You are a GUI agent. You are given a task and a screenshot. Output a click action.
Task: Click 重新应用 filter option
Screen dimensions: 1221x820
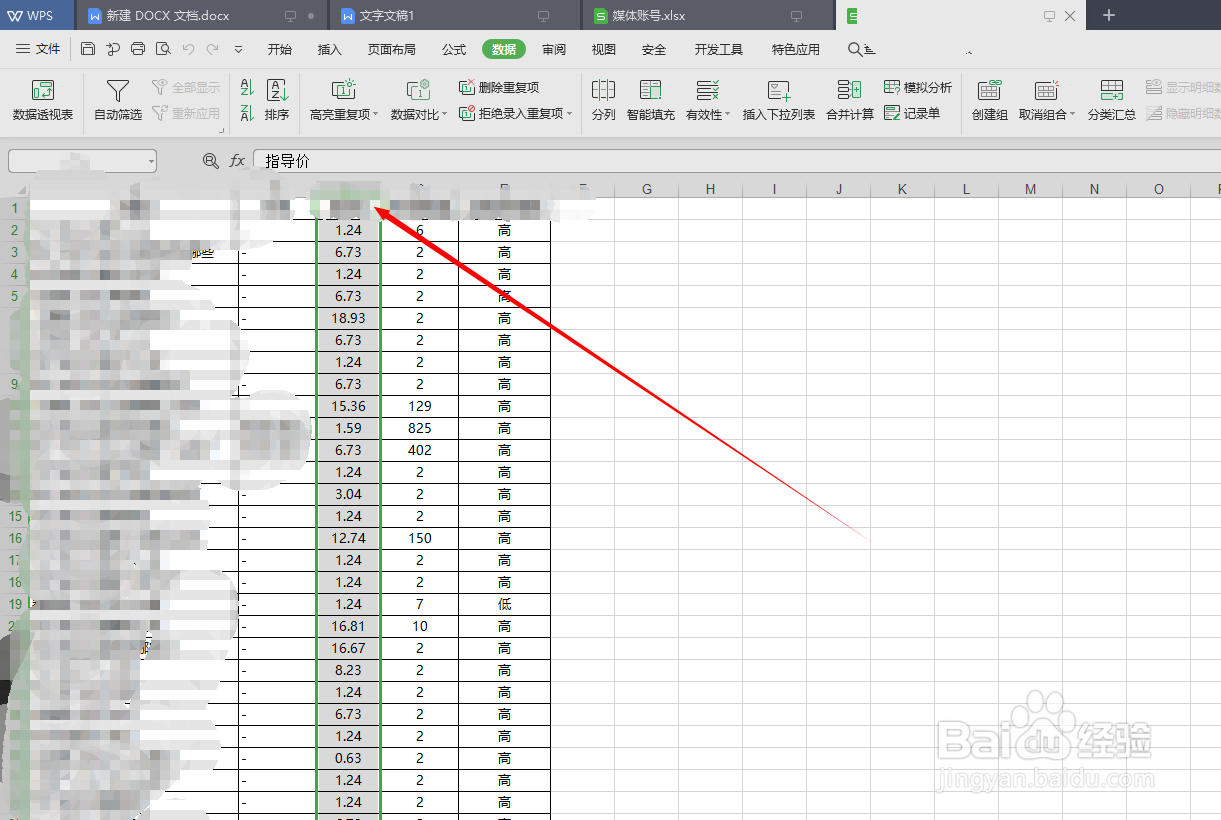[186, 114]
